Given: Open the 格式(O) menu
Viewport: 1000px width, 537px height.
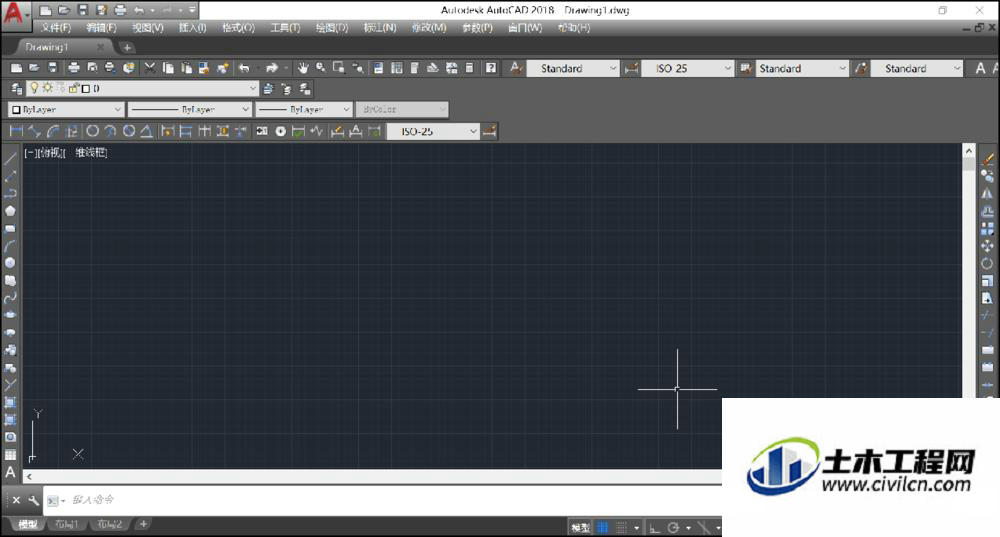Looking at the screenshot, I should click(238, 28).
